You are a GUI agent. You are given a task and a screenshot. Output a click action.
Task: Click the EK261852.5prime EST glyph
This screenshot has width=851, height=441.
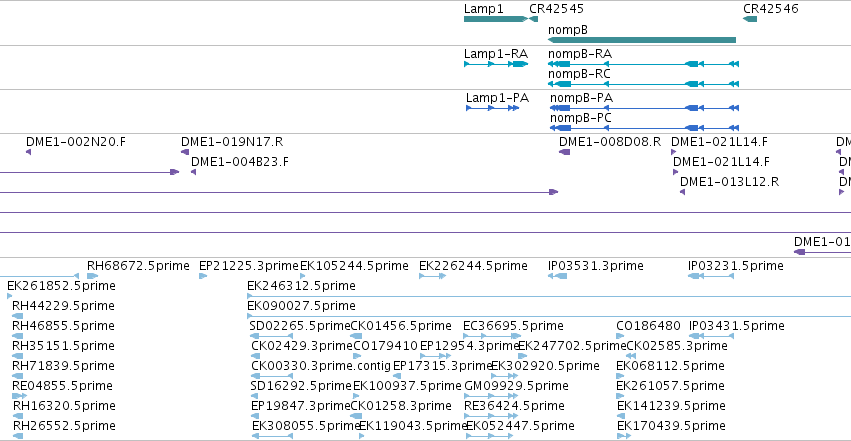pyautogui.click(x=10, y=296)
